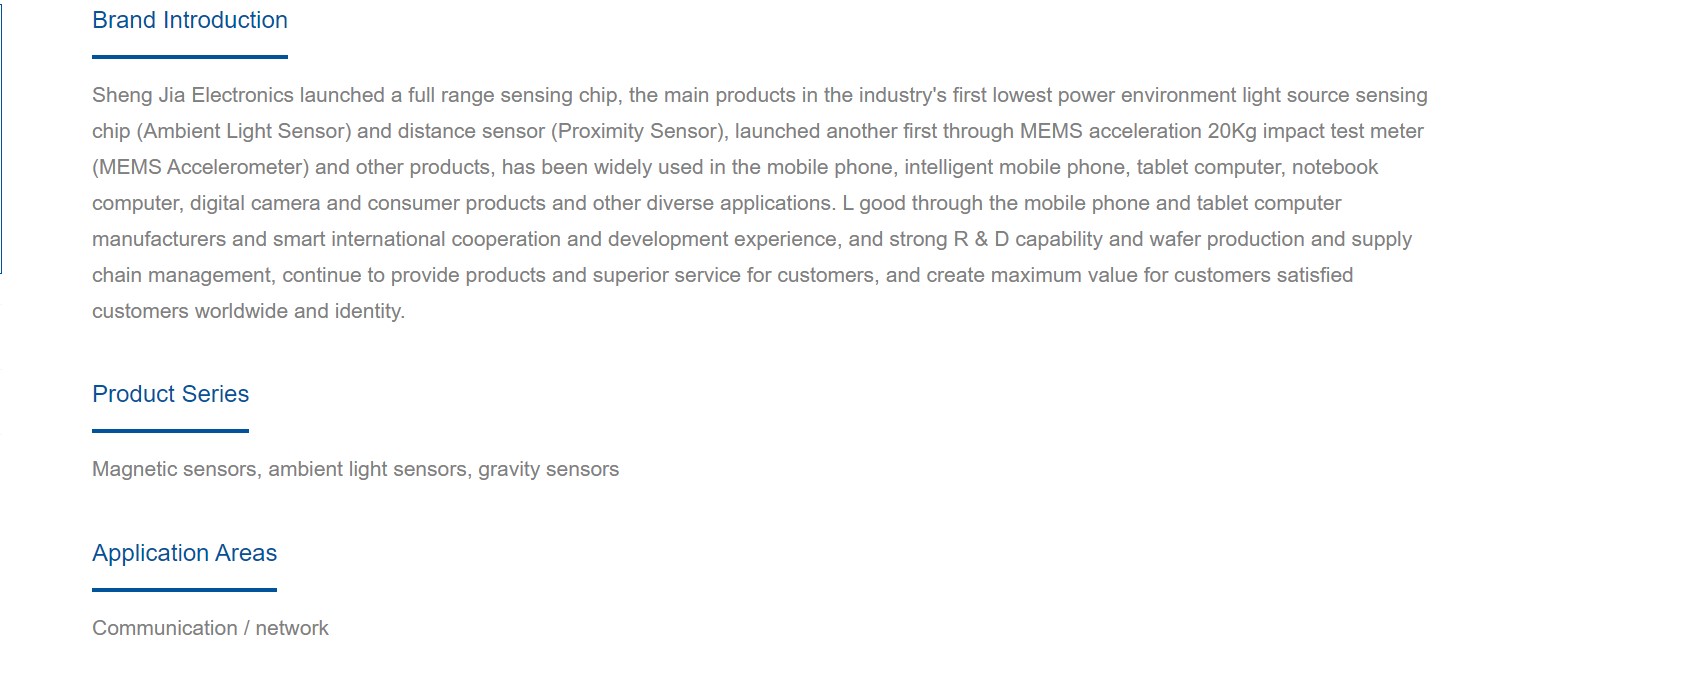Click the phrase "(MEMS Accelerometer)"
The image size is (1693, 685).
pyautogui.click(x=201, y=167)
